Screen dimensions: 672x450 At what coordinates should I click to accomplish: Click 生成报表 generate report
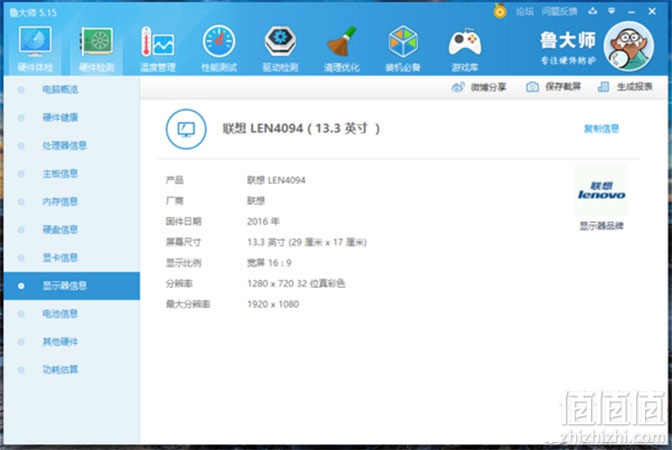(x=625, y=87)
